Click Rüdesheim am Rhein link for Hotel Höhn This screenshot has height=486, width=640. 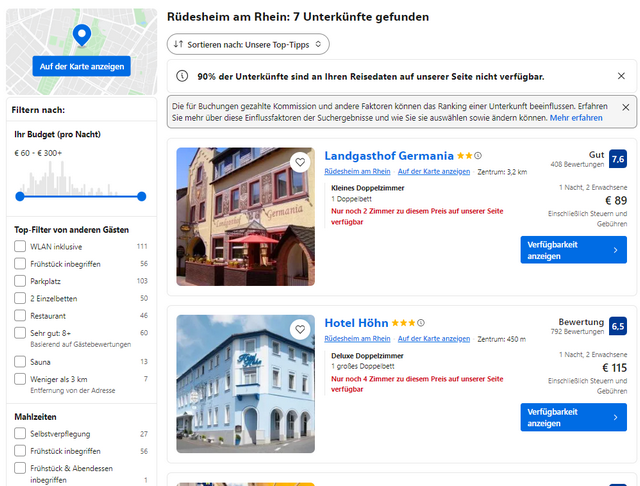coord(357,339)
